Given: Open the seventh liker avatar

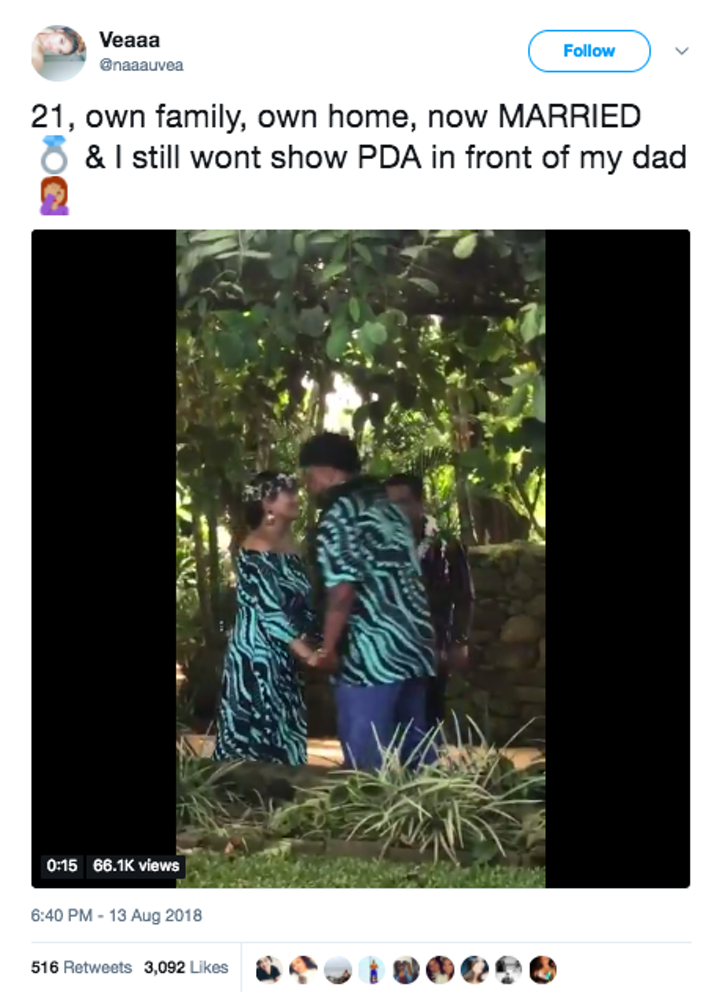Looking at the screenshot, I should [474, 969].
